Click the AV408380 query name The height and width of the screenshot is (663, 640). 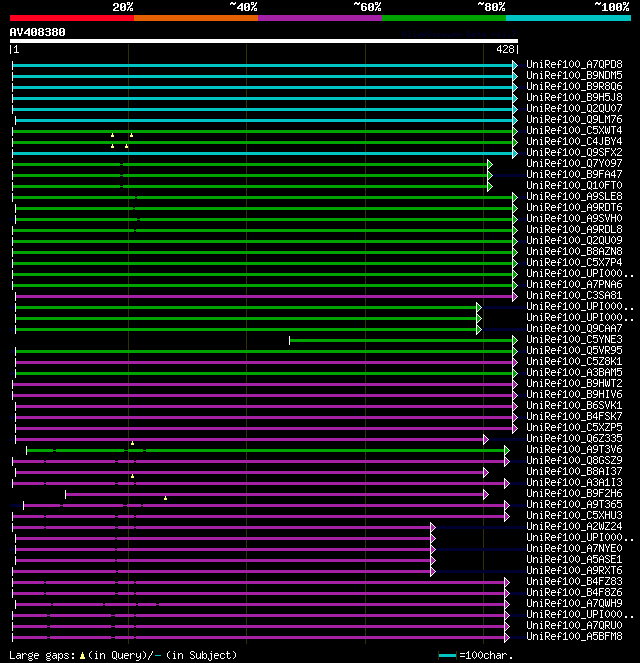pyautogui.click(x=37, y=32)
